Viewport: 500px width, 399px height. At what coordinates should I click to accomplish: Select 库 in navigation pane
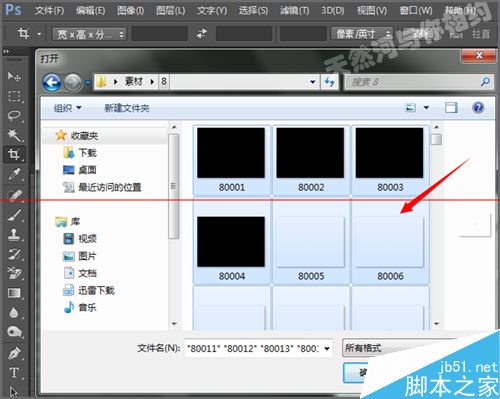[x=68, y=222]
